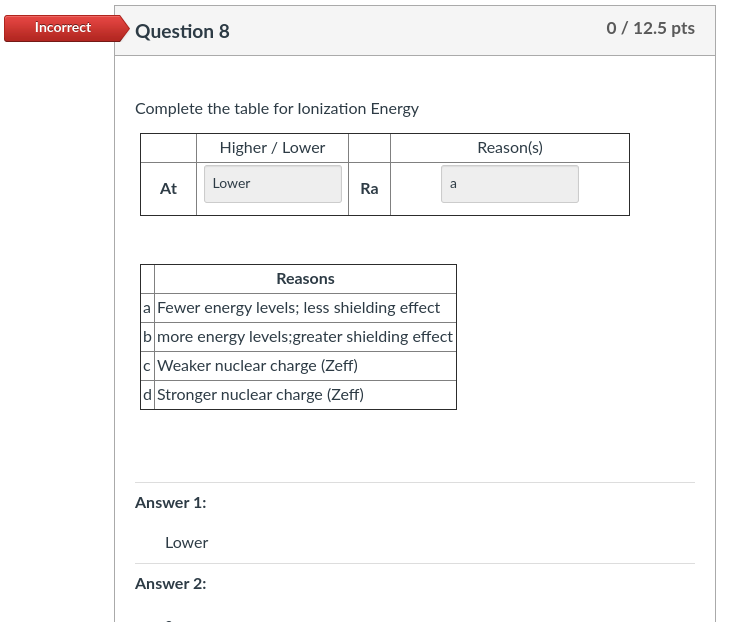
Task: Click the Ra element cell
Action: tap(369, 189)
